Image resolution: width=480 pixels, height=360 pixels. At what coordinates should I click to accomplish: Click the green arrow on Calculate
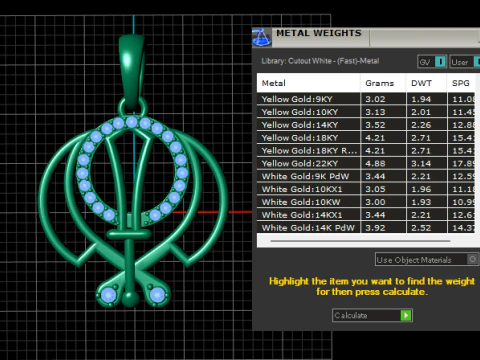(x=406, y=315)
